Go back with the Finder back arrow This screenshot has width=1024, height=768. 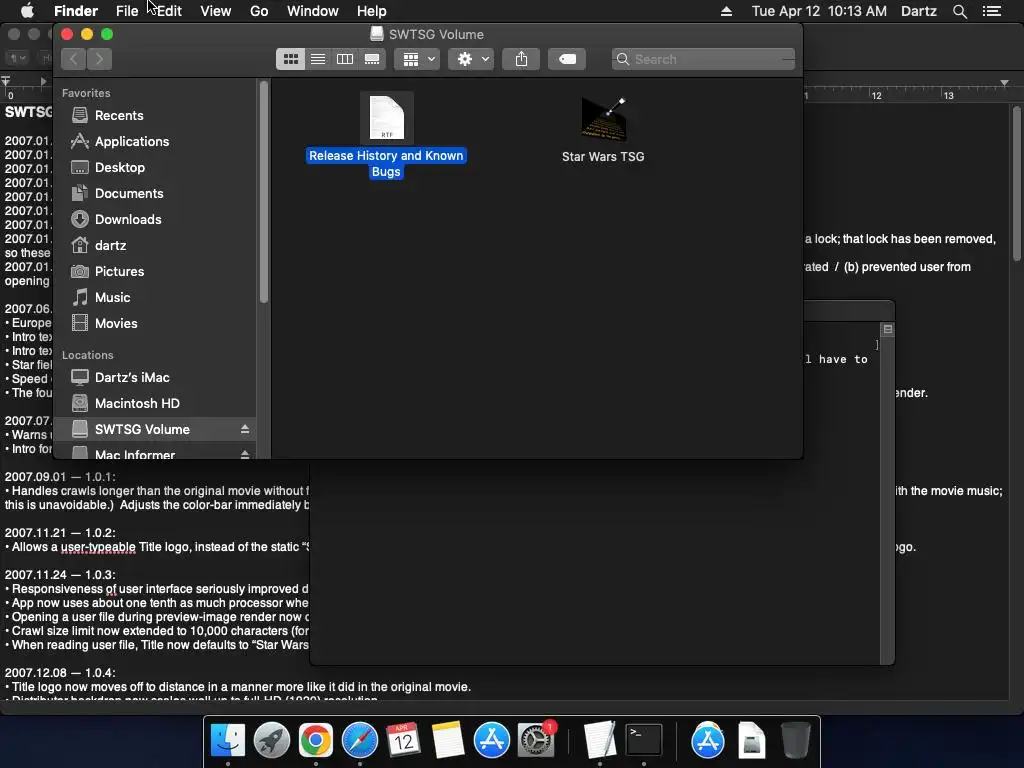click(x=74, y=59)
